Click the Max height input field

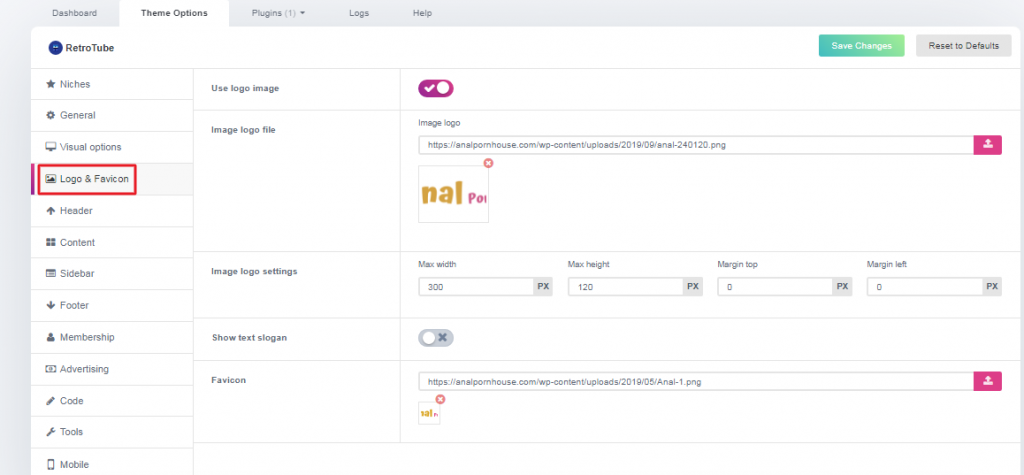click(x=625, y=287)
